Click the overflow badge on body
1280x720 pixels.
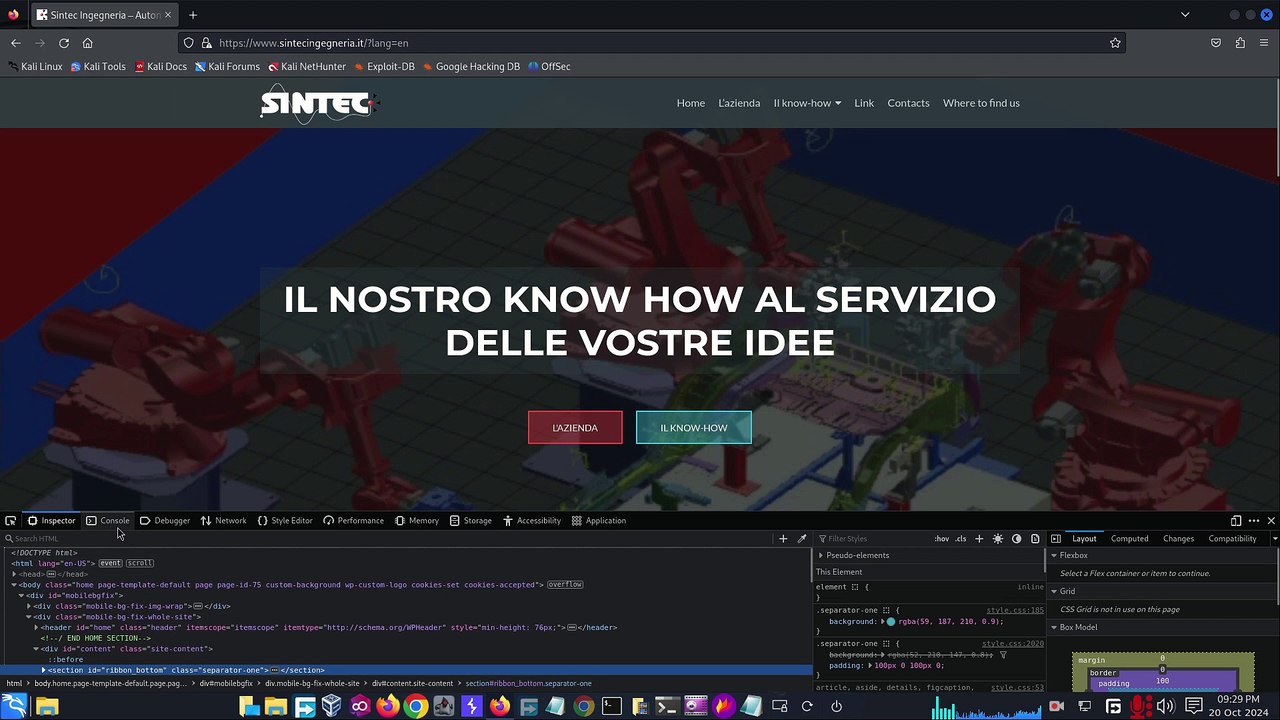(565, 585)
